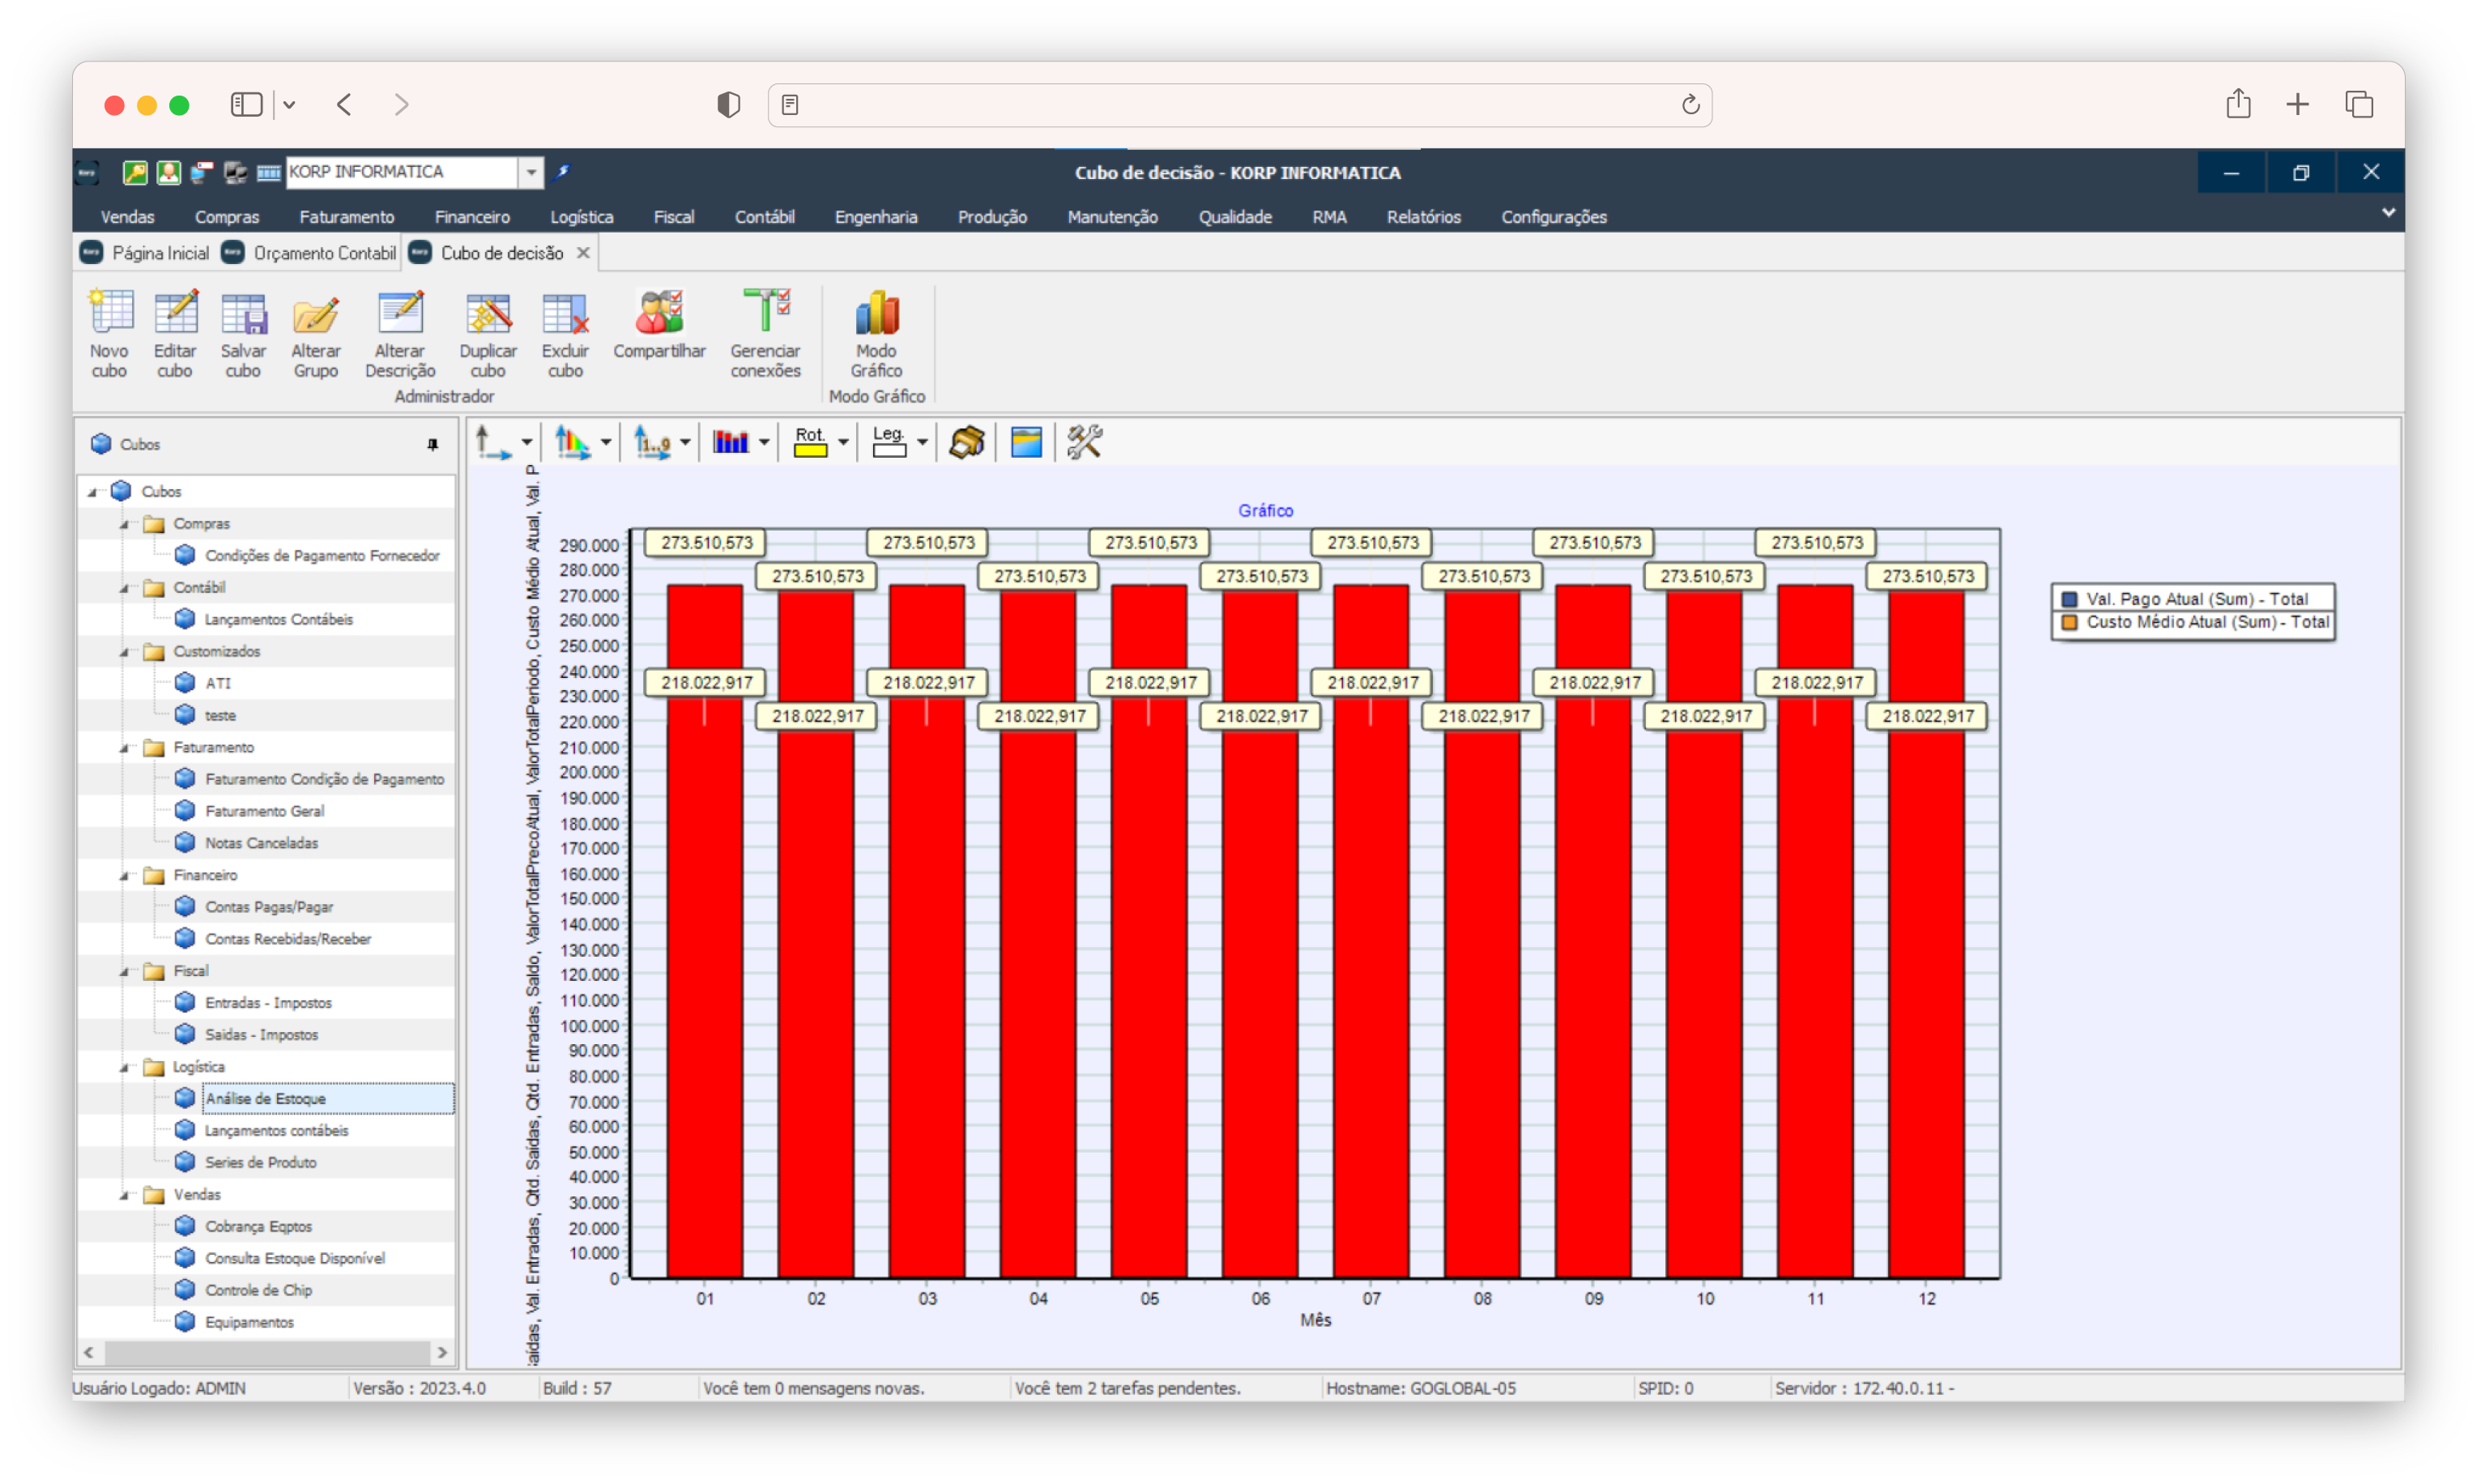Click the chart image export icon

coord(1026,442)
